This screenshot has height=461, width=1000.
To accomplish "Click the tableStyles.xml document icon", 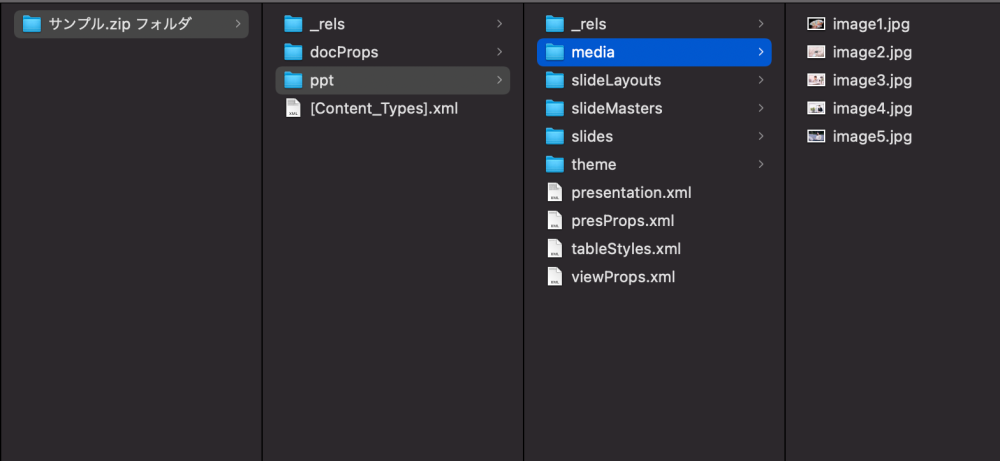I will [x=555, y=248].
